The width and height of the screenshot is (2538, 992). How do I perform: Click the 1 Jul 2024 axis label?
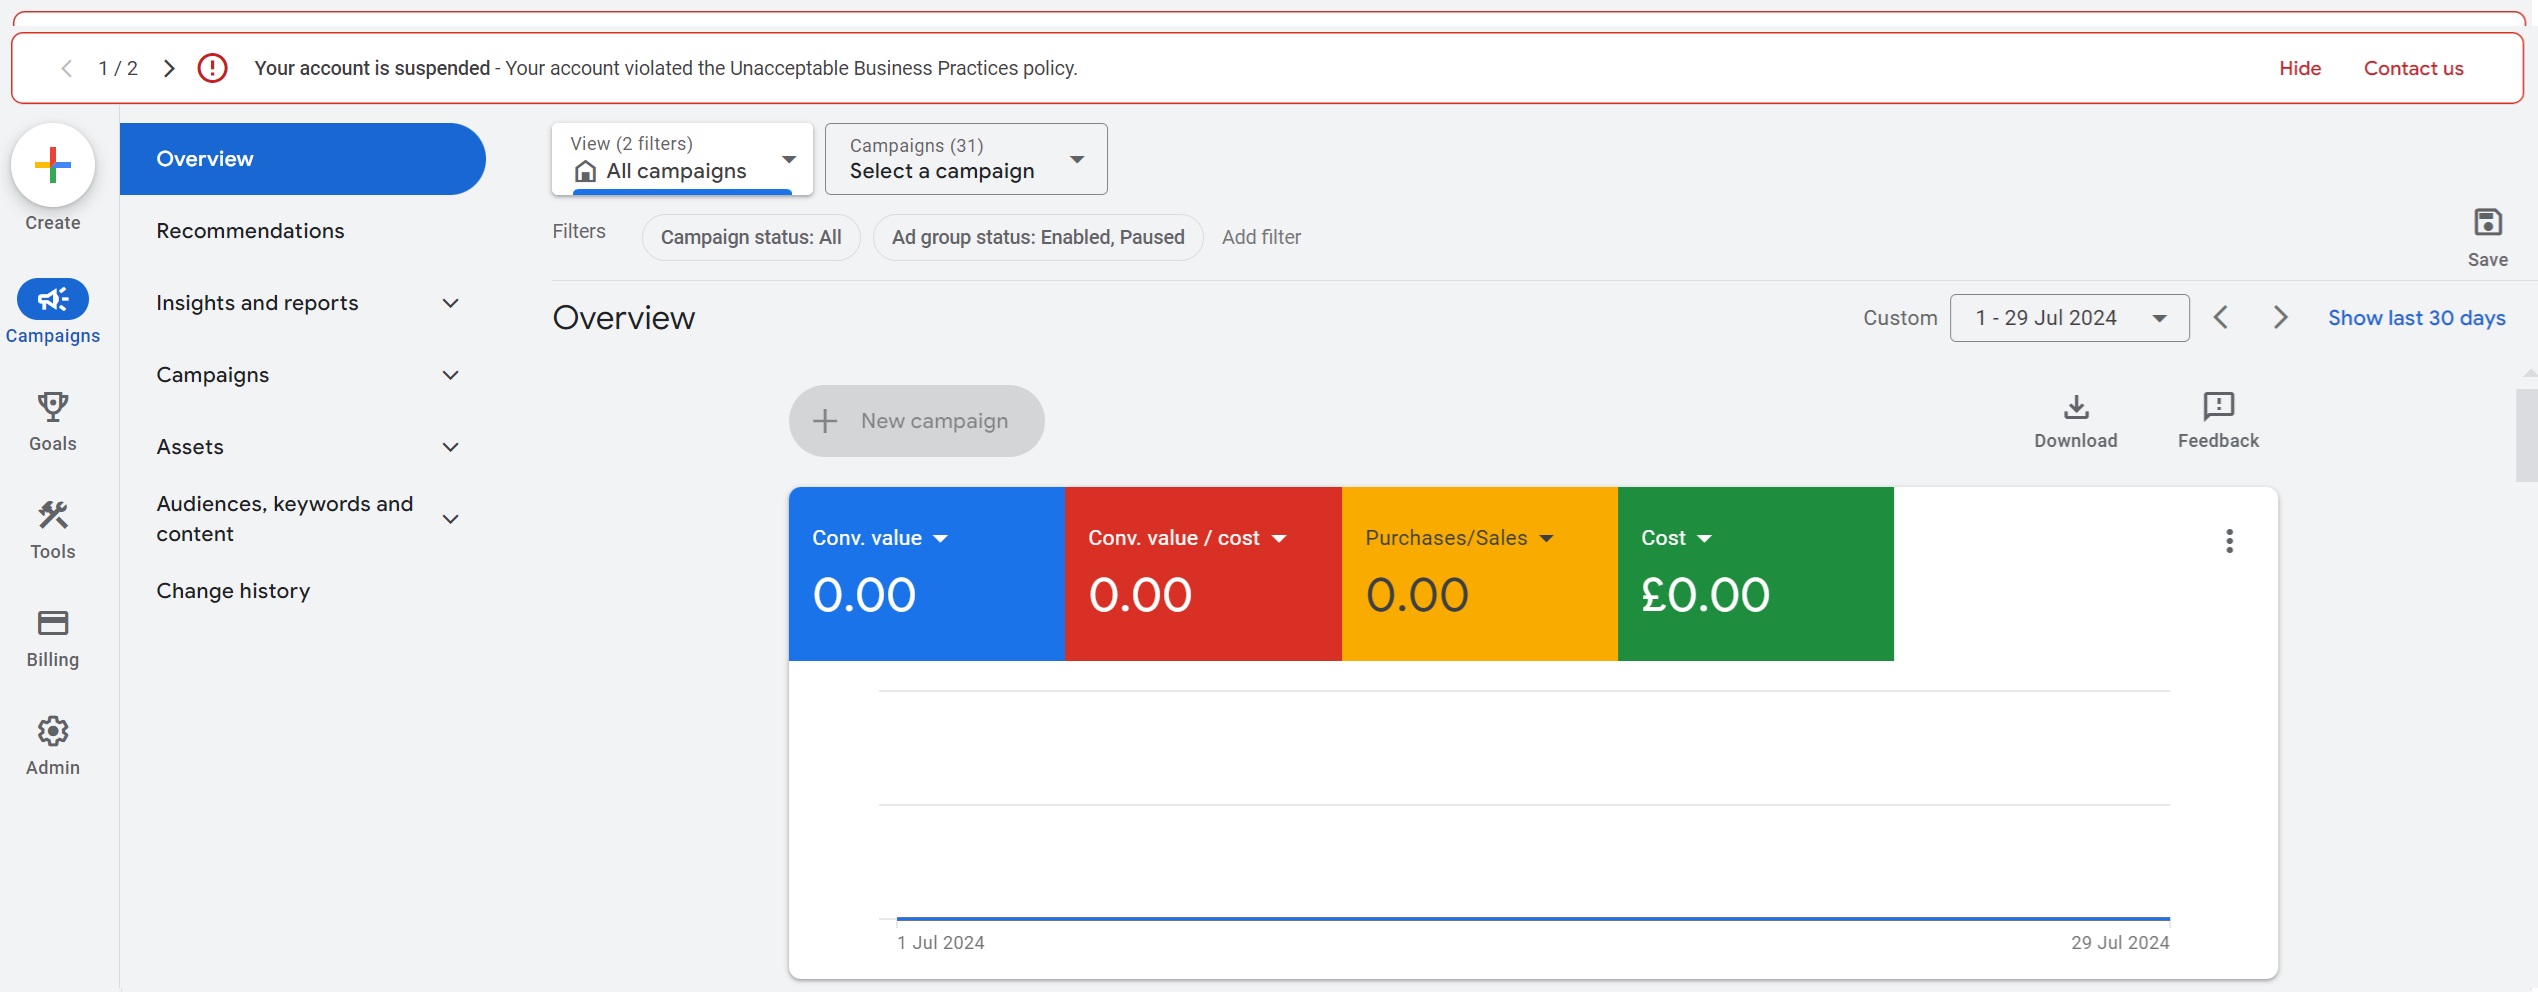(941, 942)
